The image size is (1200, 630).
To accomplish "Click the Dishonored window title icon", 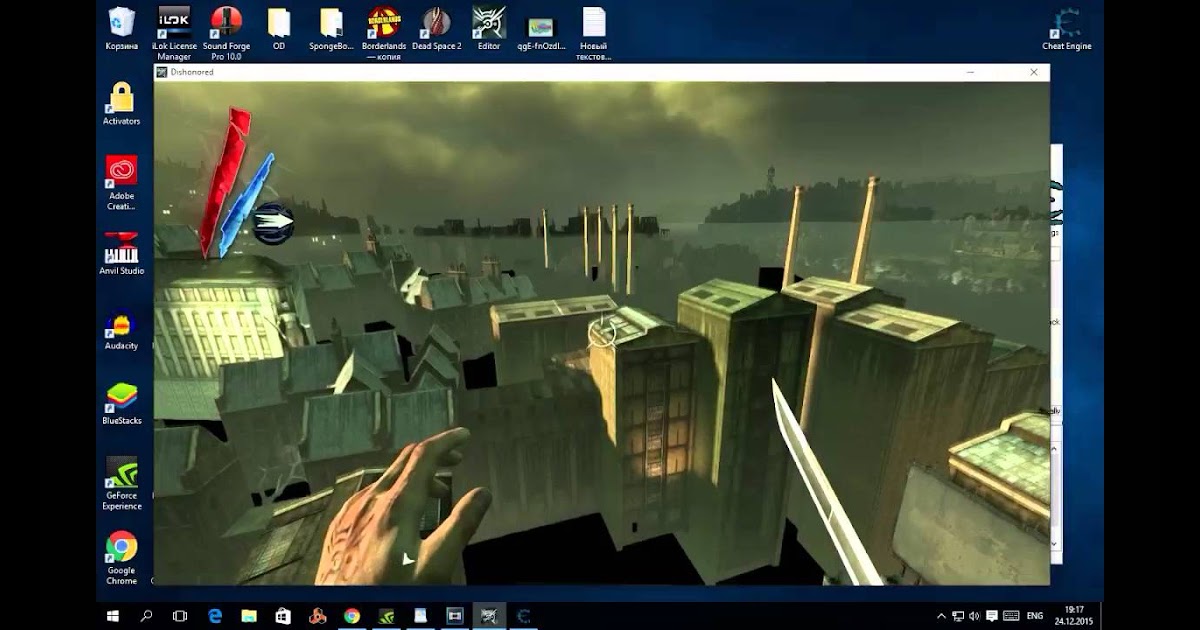I will pos(162,72).
